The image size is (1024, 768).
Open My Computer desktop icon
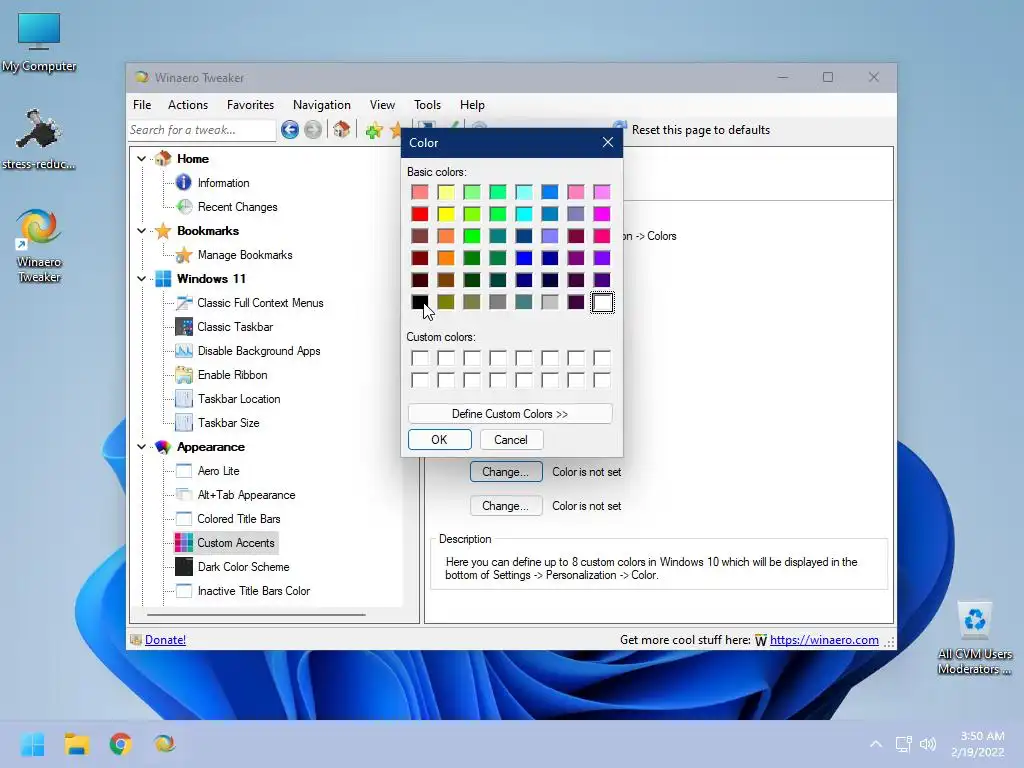coord(39,42)
